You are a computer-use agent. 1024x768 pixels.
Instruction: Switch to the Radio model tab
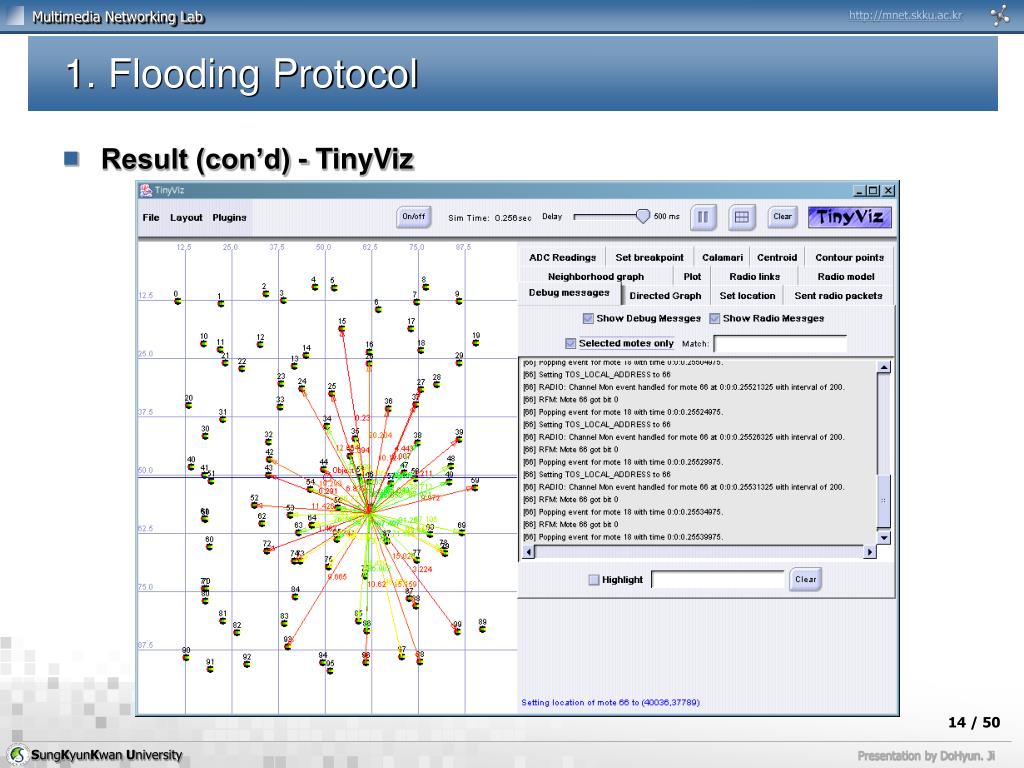click(x=846, y=276)
